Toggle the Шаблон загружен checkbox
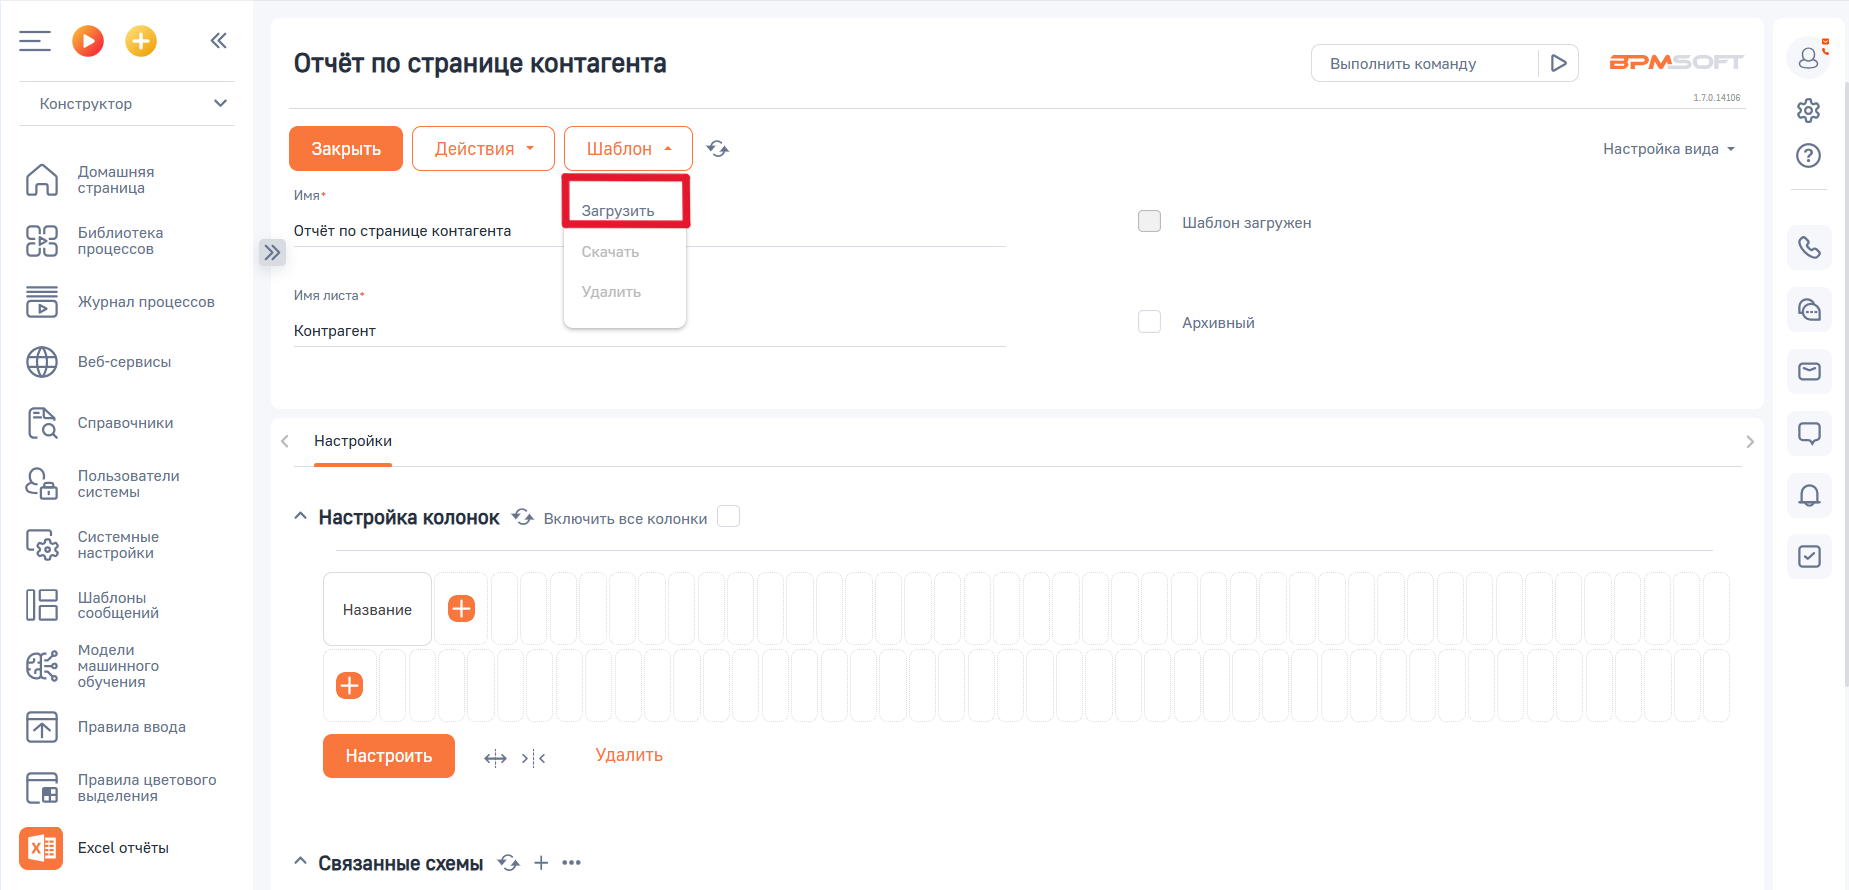This screenshot has width=1849, height=890. click(1150, 221)
